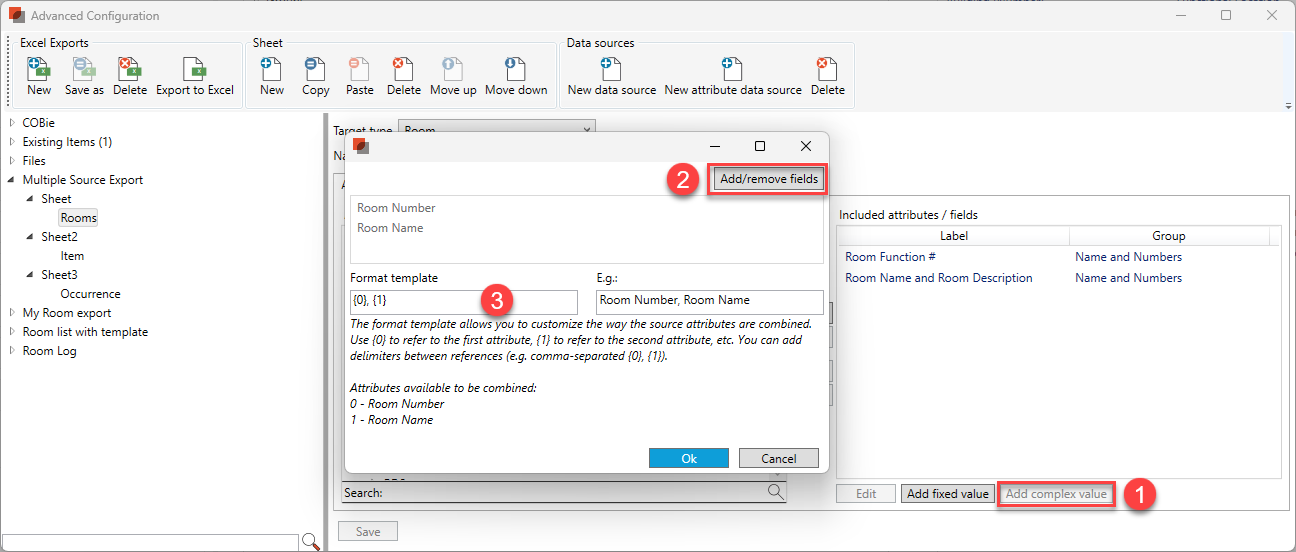
Task: Select the Room Function # row
Action: (890, 257)
